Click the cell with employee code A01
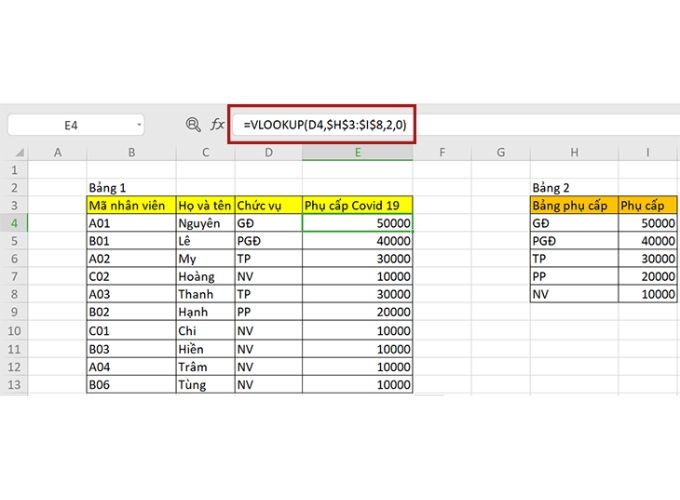This screenshot has height=500, width=680. point(131,223)
